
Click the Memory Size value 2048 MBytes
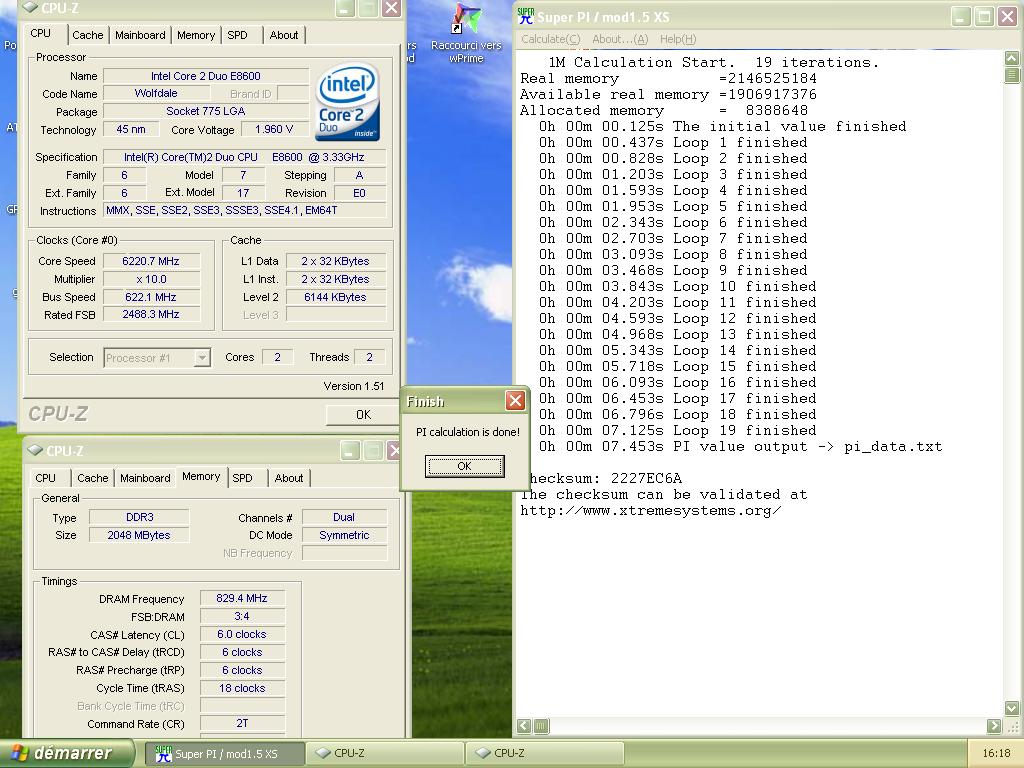pos(140,536)
